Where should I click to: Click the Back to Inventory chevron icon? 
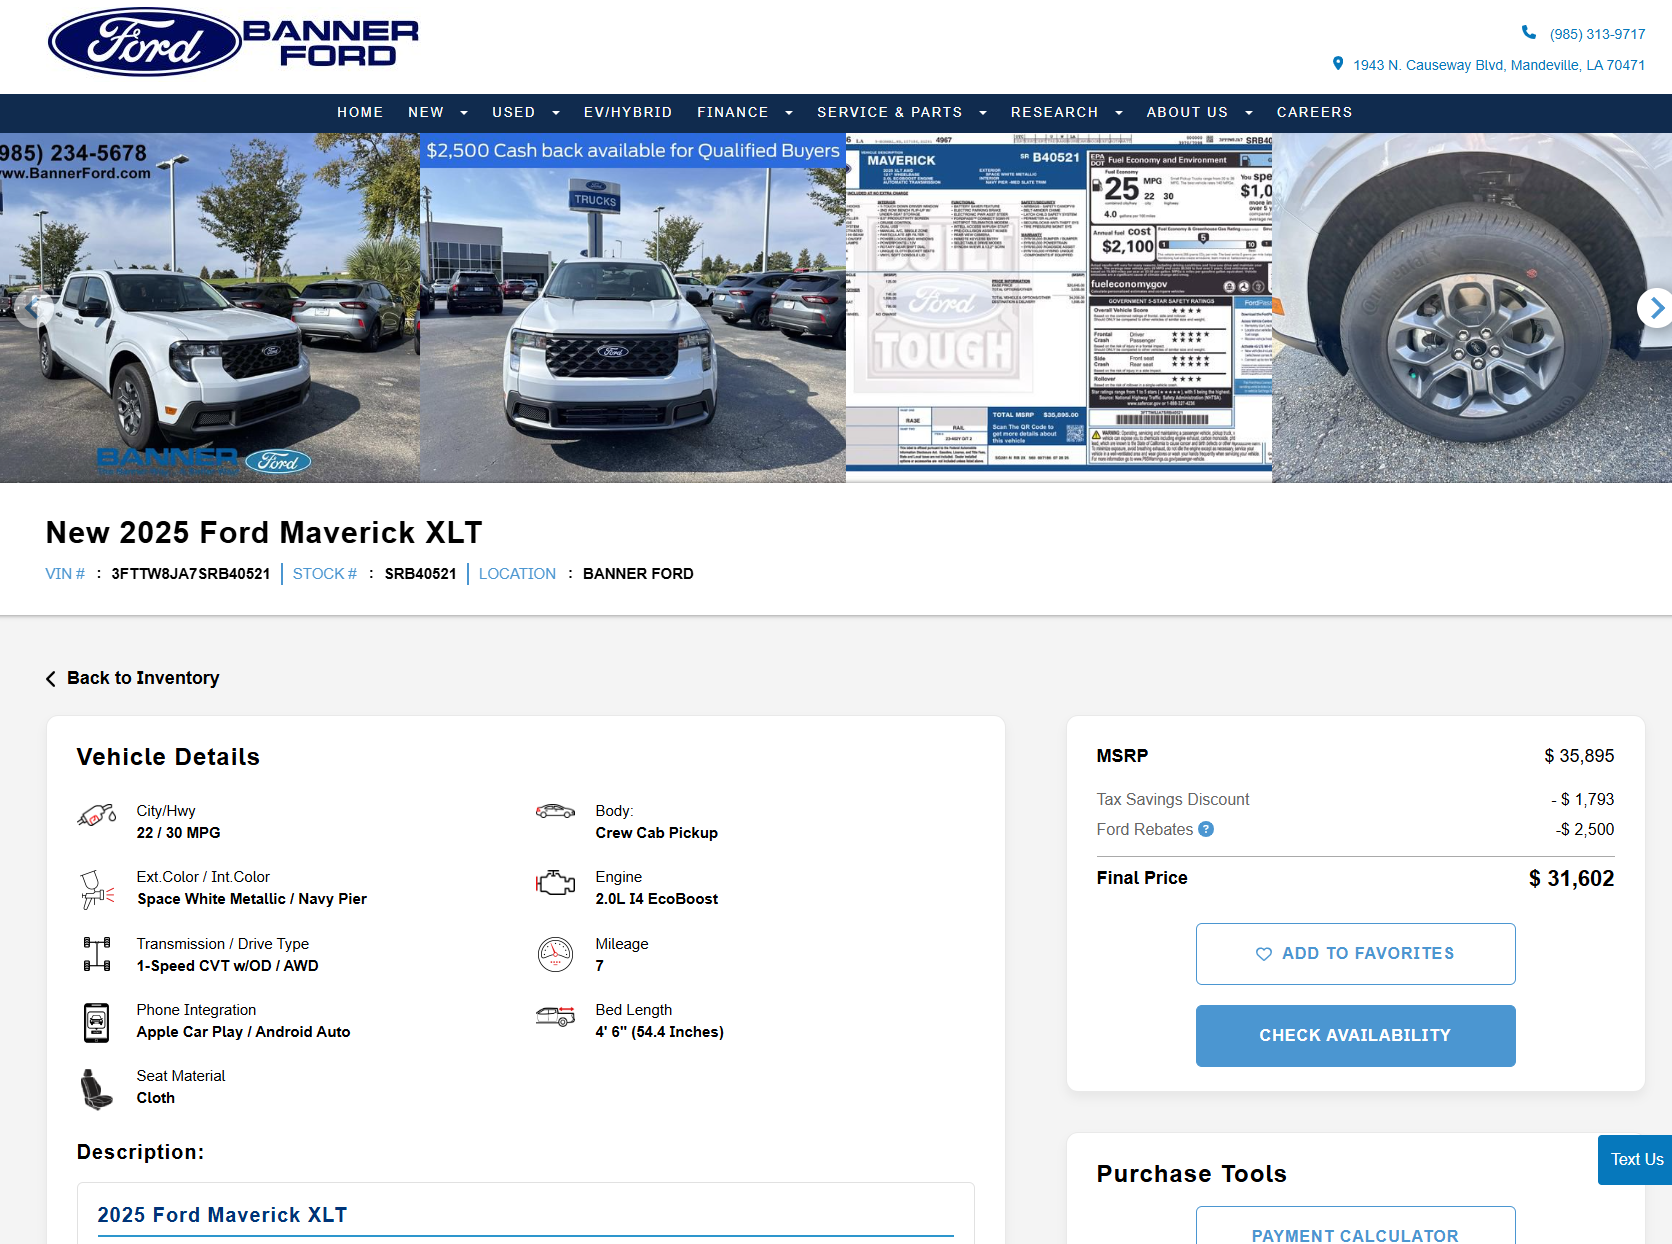(51, 679)
